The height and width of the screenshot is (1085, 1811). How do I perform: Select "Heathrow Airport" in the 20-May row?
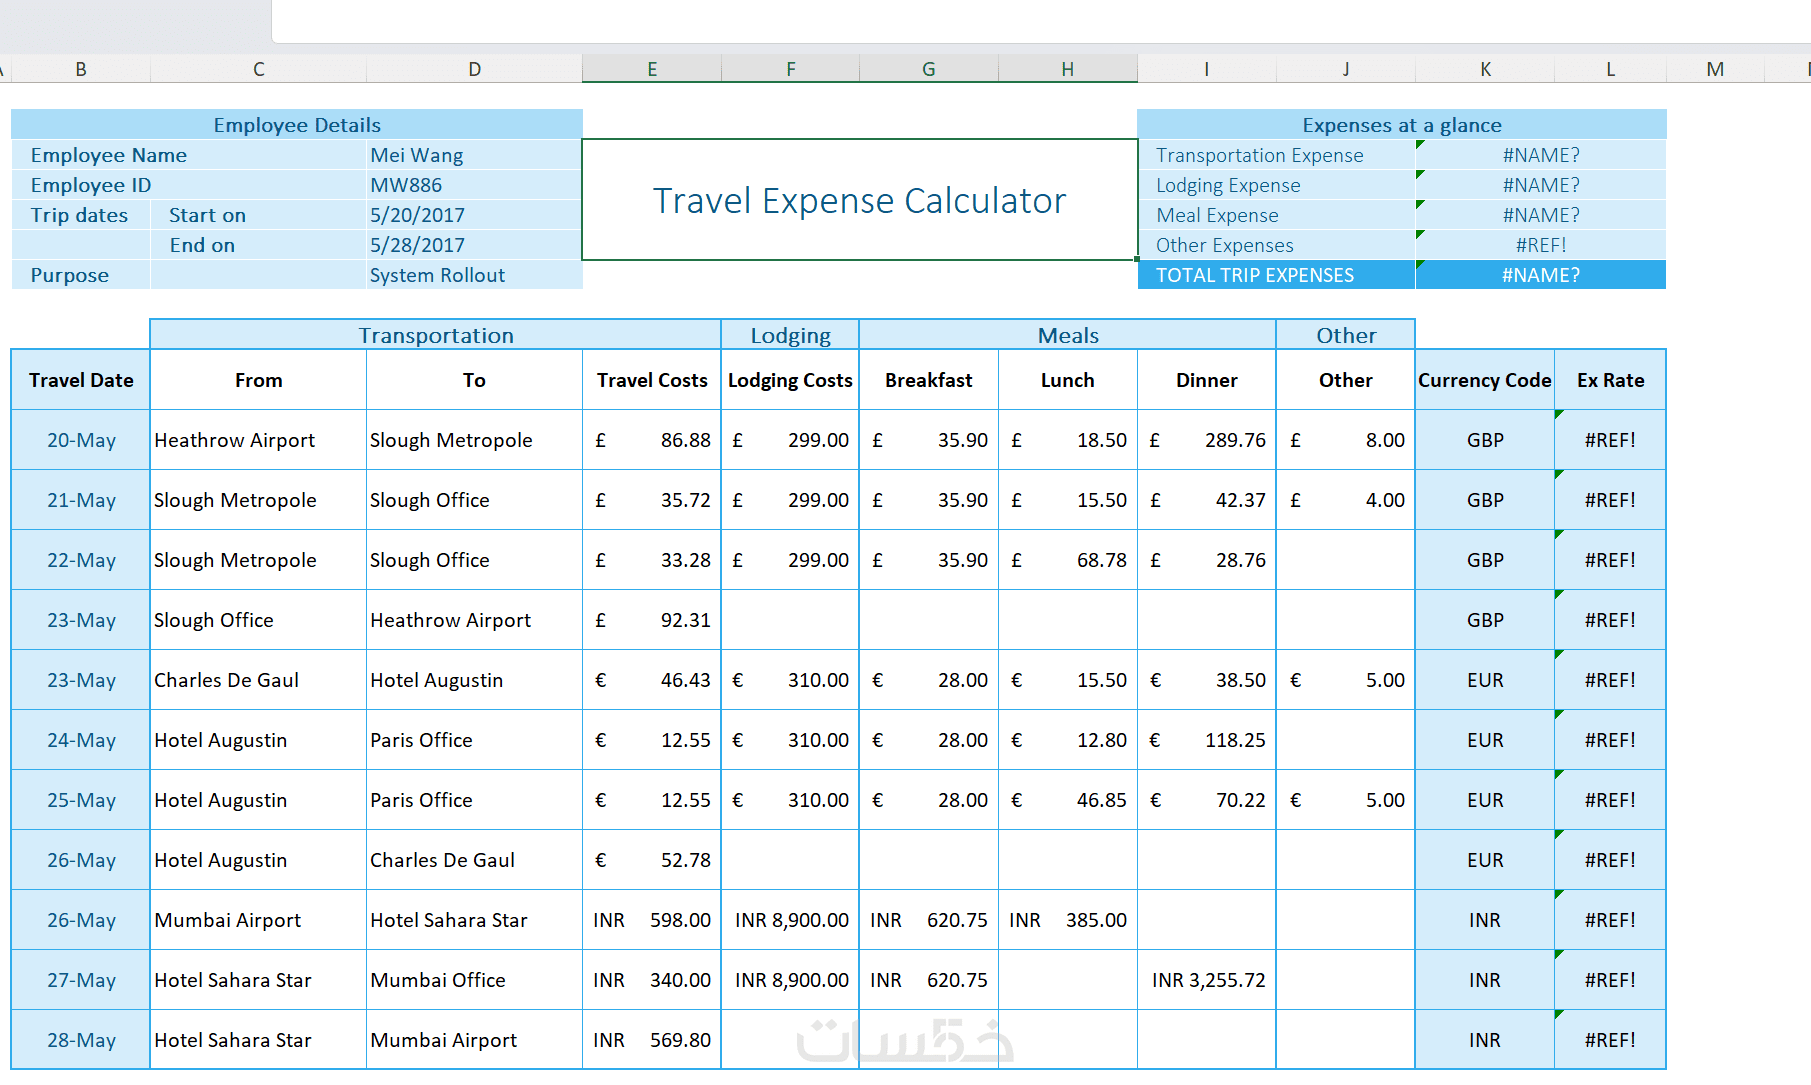259,440
